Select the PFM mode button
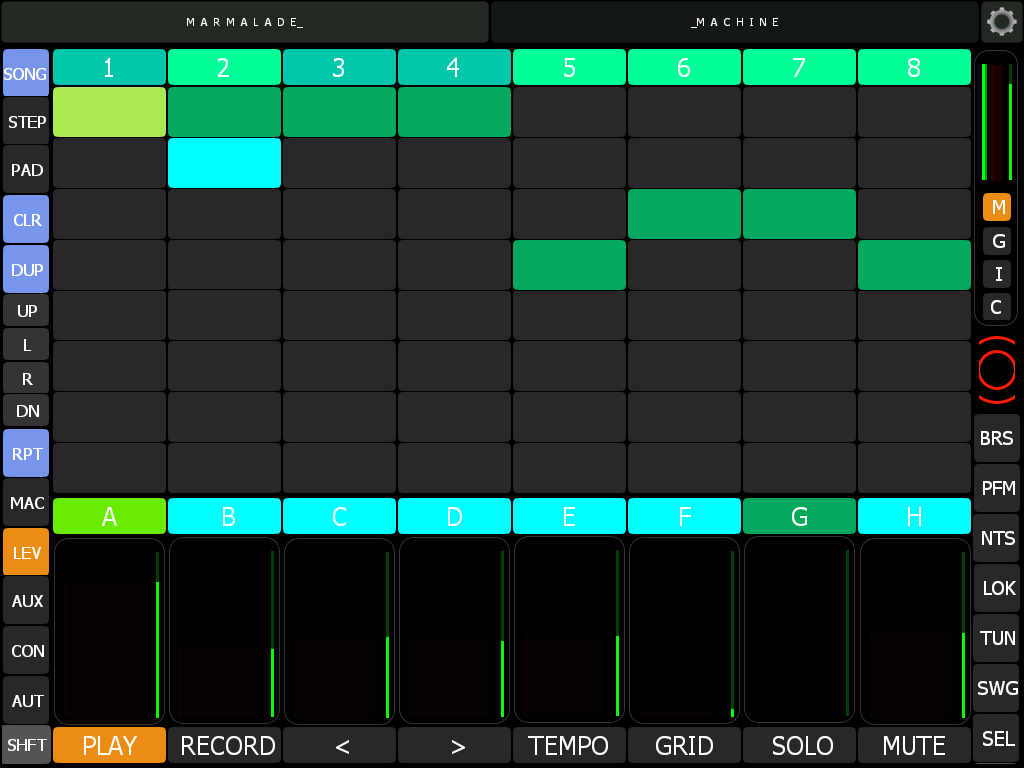The height and width of the screenshot is (768, 1024). click(x=996, y=488)
